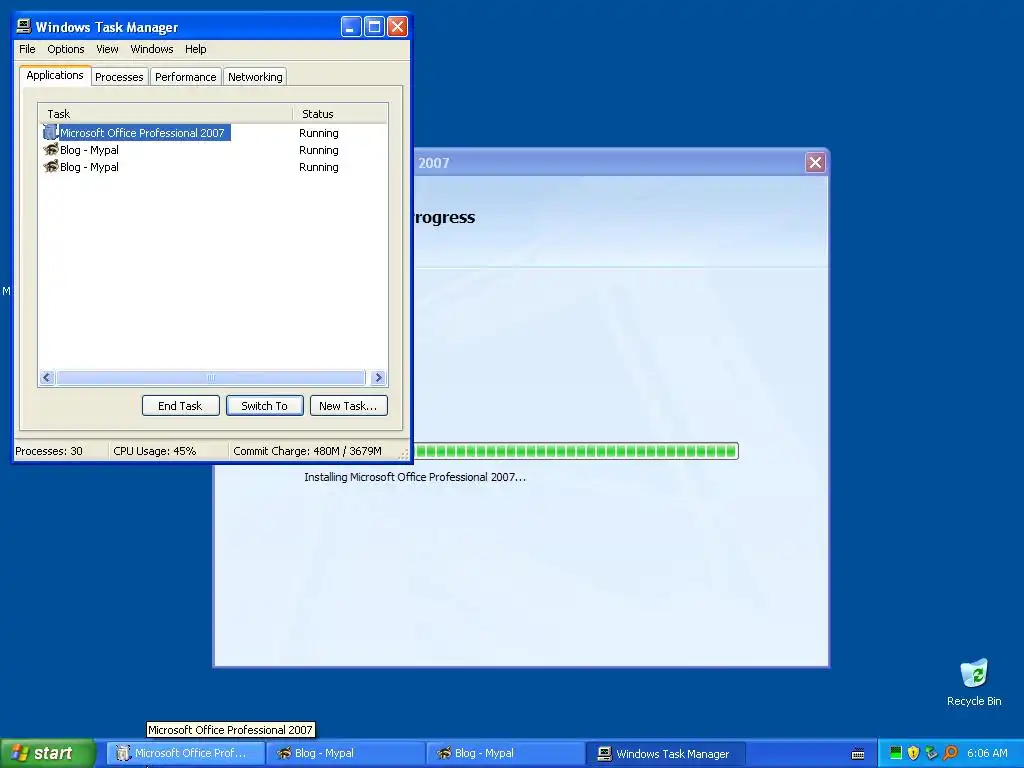Click the green installation progress bar
This screenshot has height=768, width=1024.
click(x=575, y=451)
